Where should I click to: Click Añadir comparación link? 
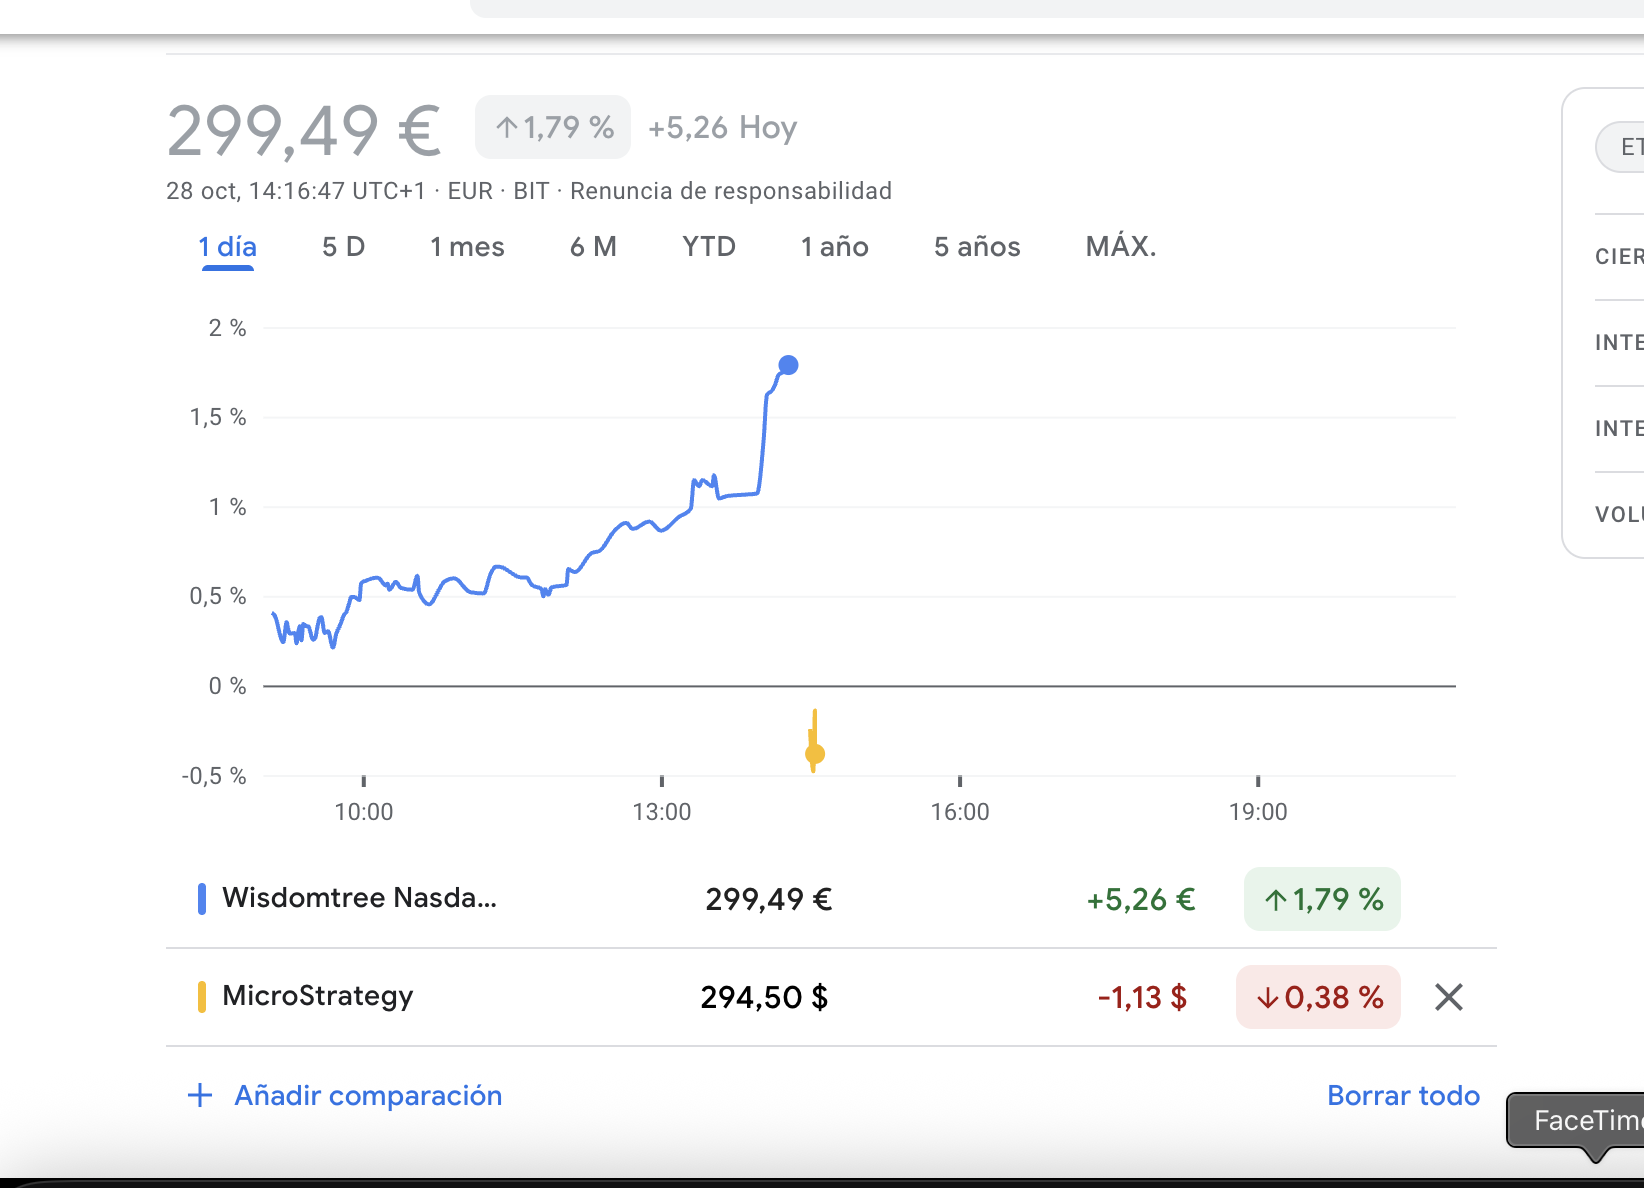pyautogui.click(x=368, y=1095)
